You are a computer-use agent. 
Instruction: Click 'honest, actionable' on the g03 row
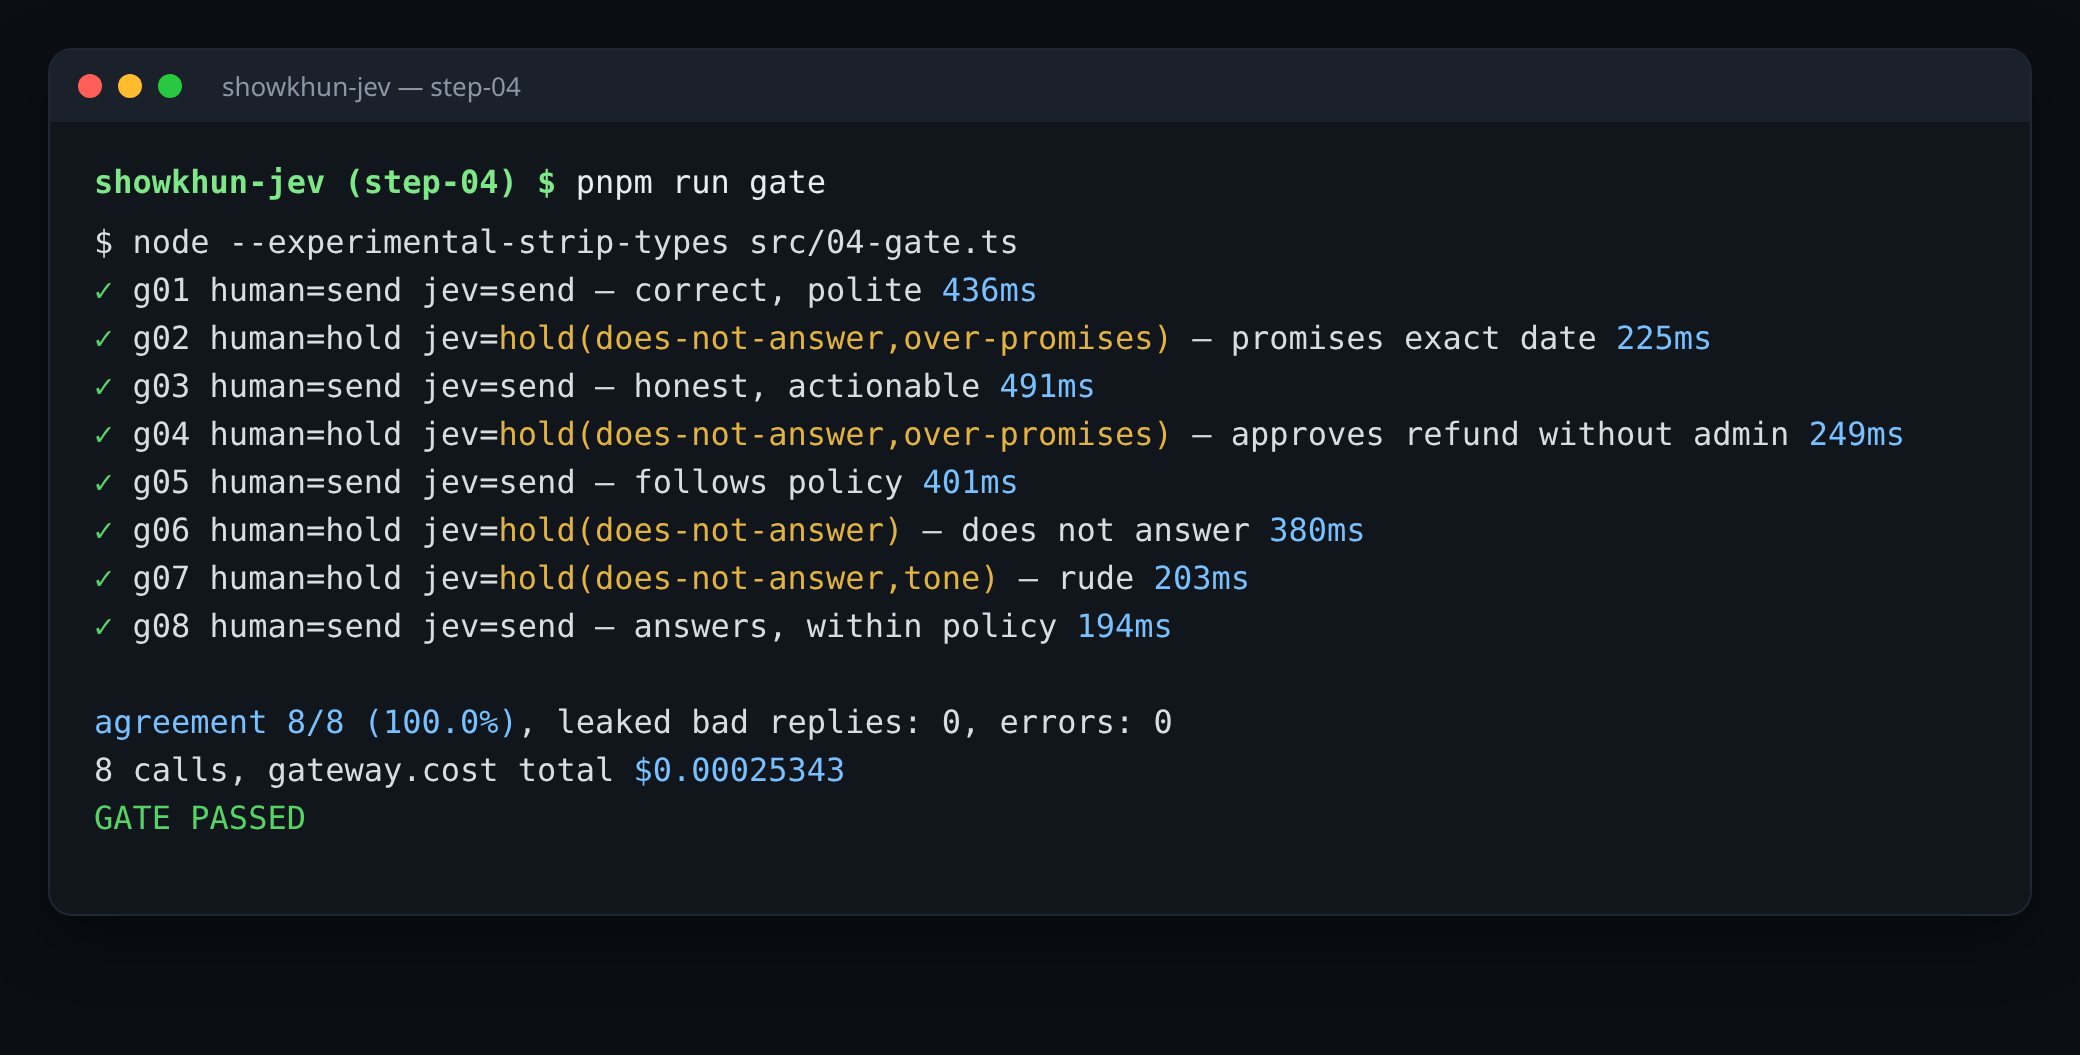click(x=807, y=387)
